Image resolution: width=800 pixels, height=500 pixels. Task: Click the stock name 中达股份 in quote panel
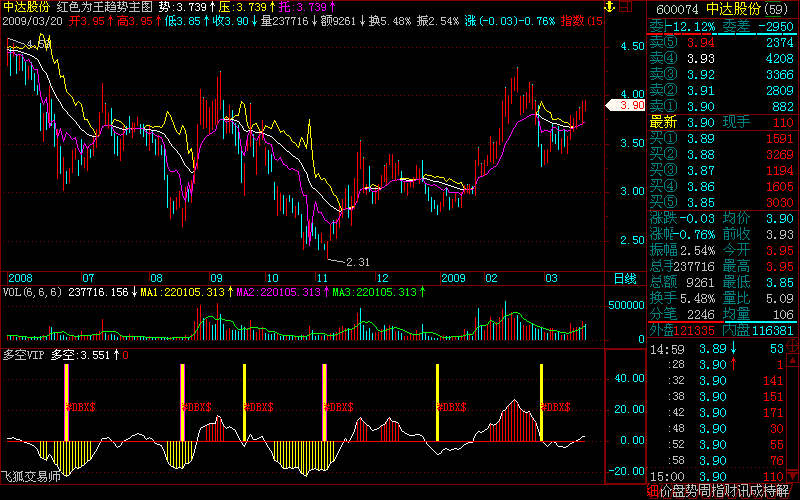(x=733, y=9)
